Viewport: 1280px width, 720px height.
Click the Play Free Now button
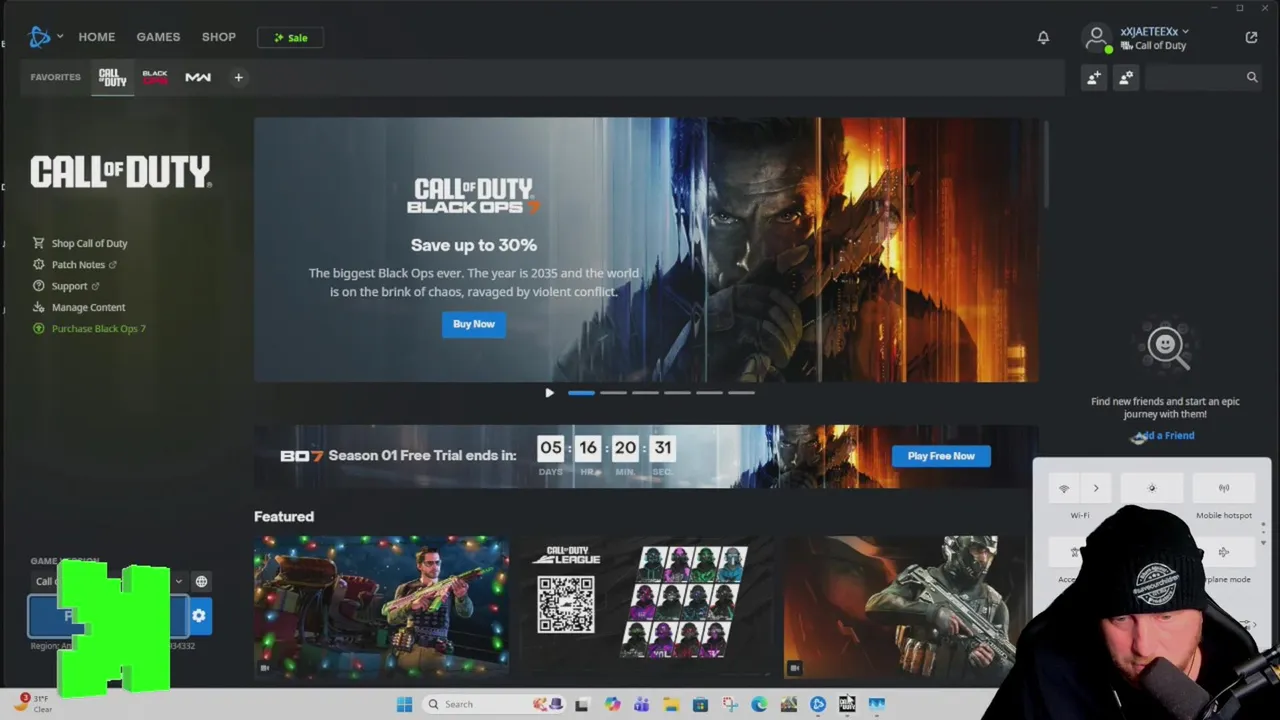(x=941, y=456)
